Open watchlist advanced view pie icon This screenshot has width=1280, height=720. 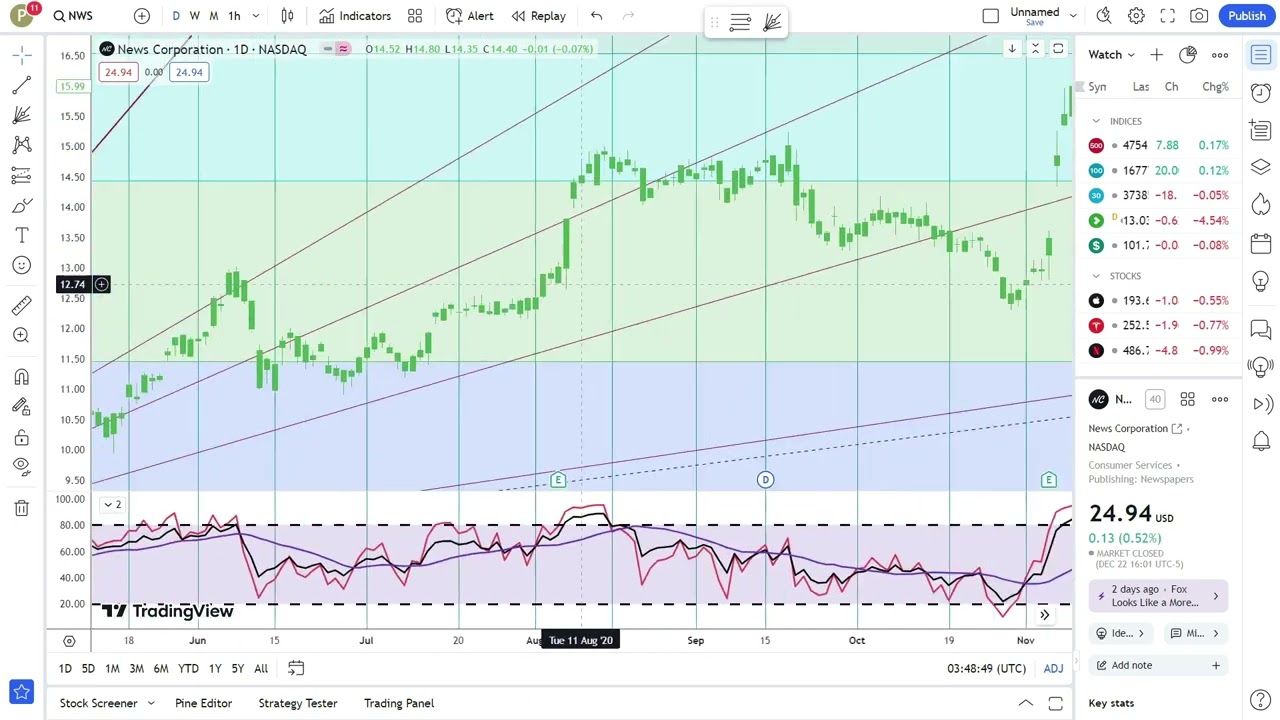tap(1188, 55)
